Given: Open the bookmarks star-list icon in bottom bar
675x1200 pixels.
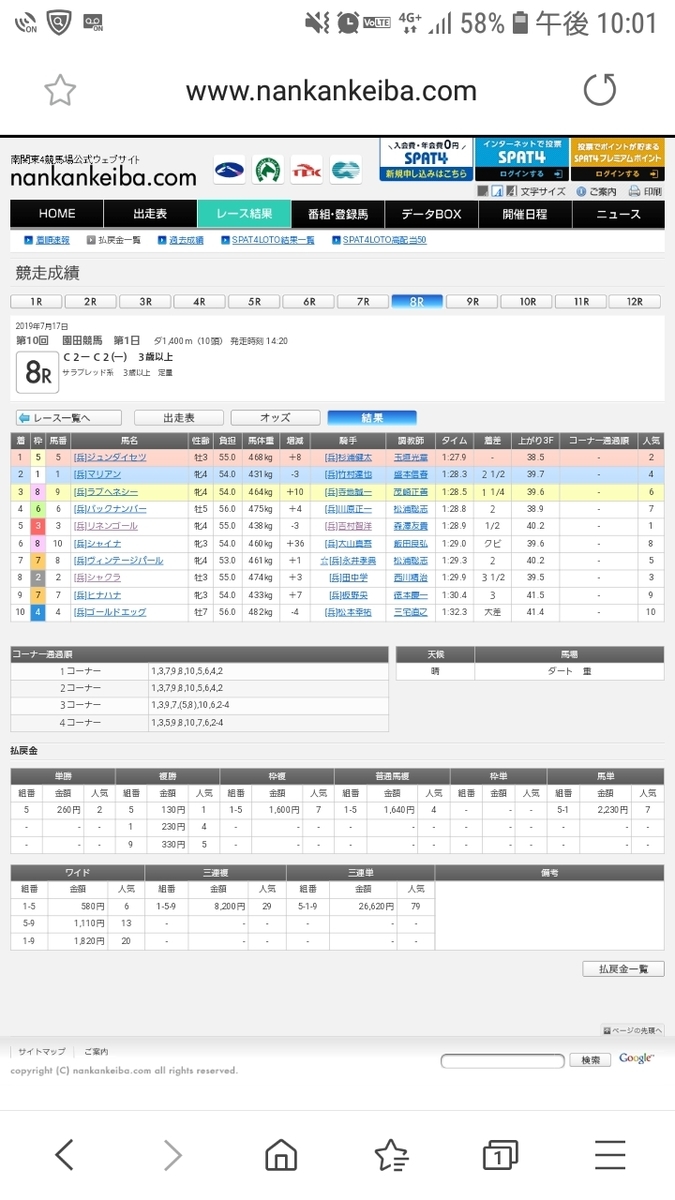Looking at the screenshot, I should (391, 1155).
